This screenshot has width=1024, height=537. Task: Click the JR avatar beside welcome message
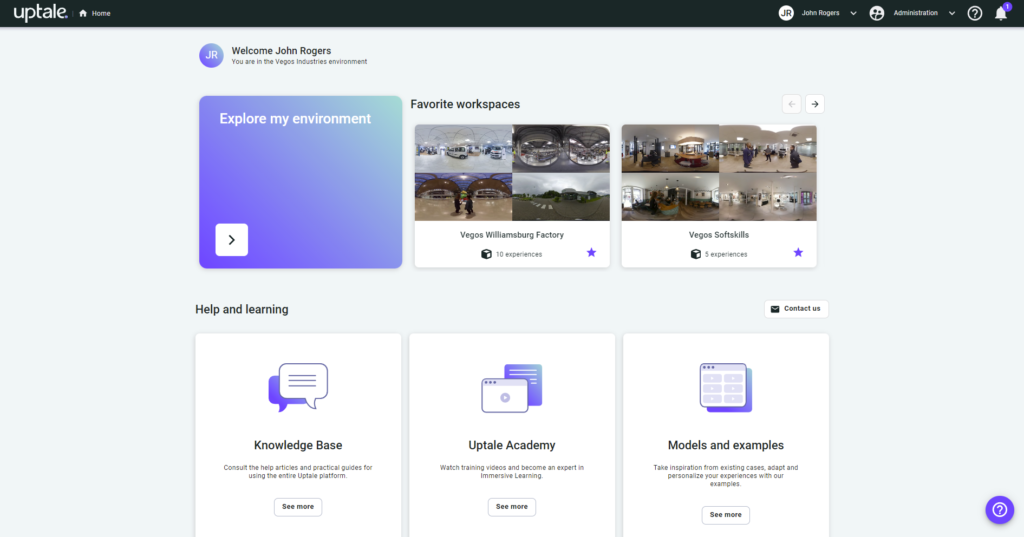tap(211, 55)
